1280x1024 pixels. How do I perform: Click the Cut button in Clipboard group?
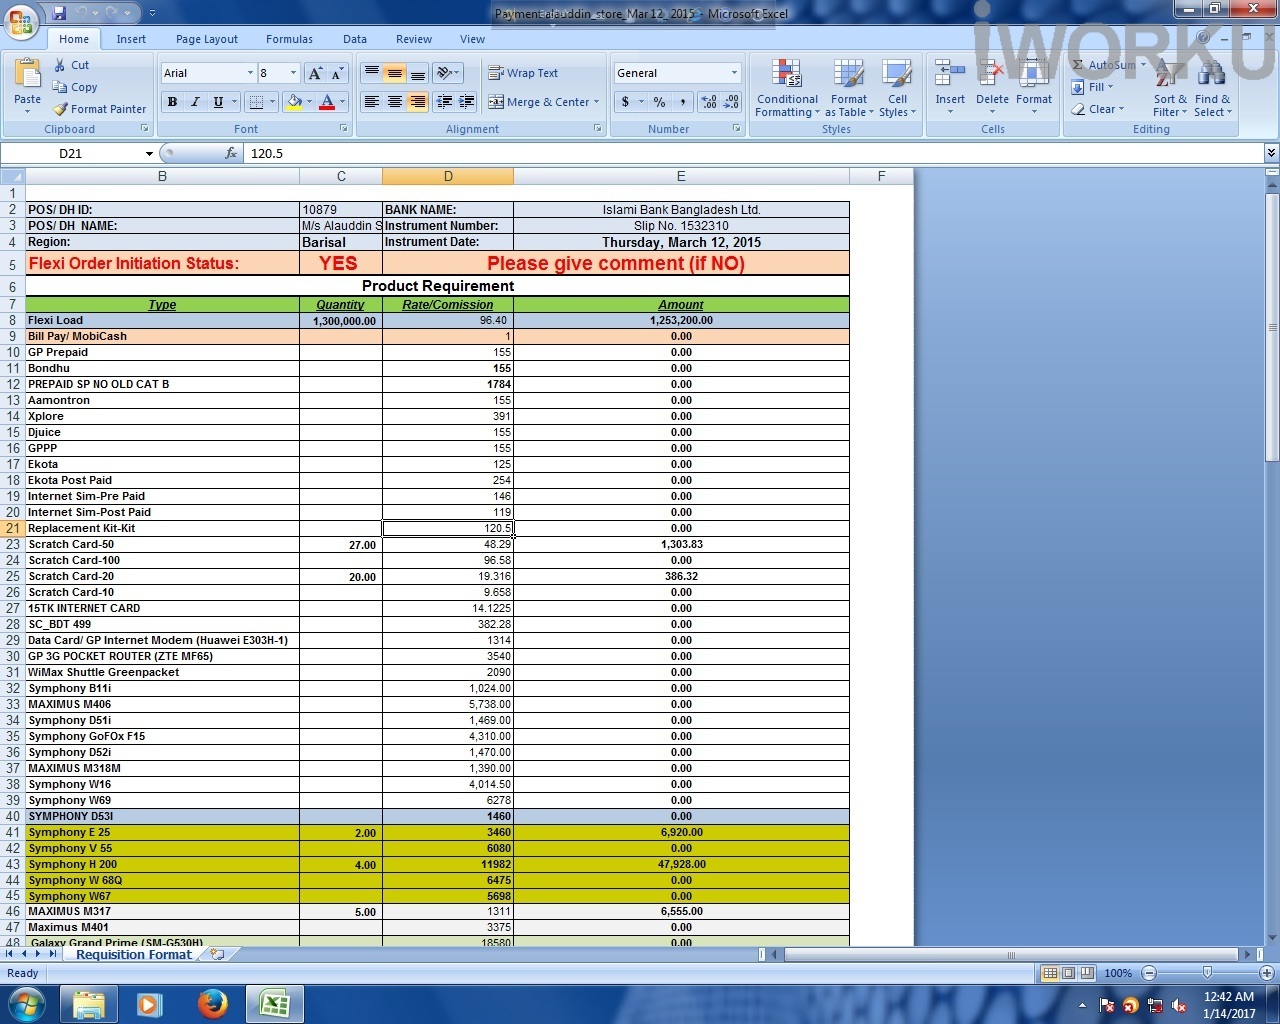[x=61, y=65]
